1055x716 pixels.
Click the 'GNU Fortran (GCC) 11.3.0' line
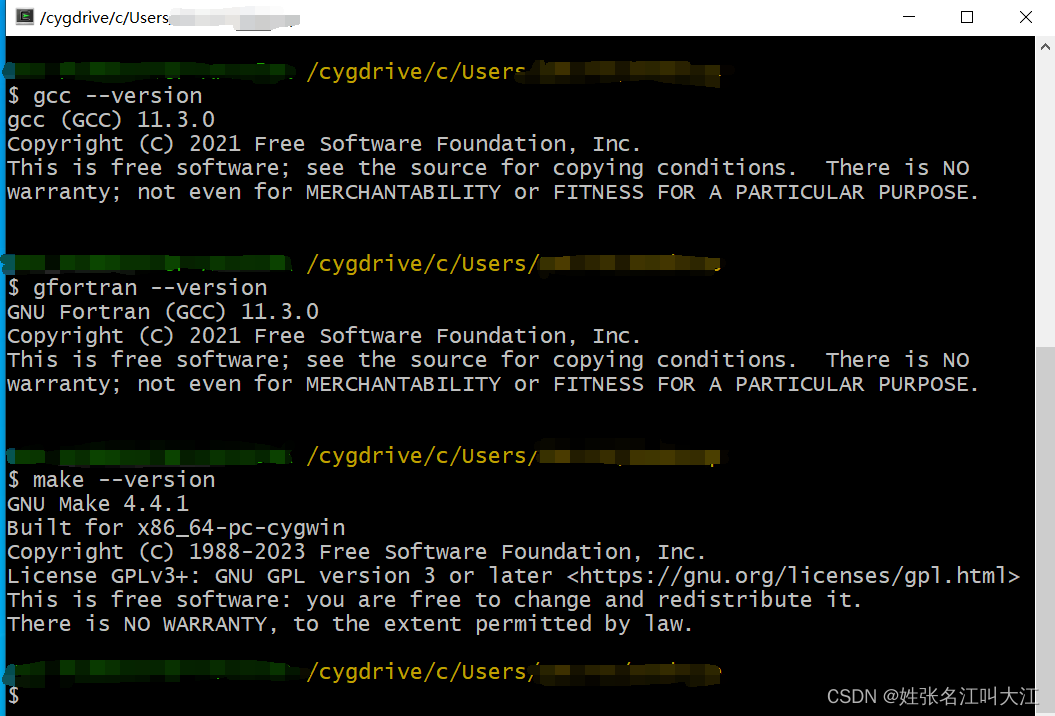click(160, 311)
